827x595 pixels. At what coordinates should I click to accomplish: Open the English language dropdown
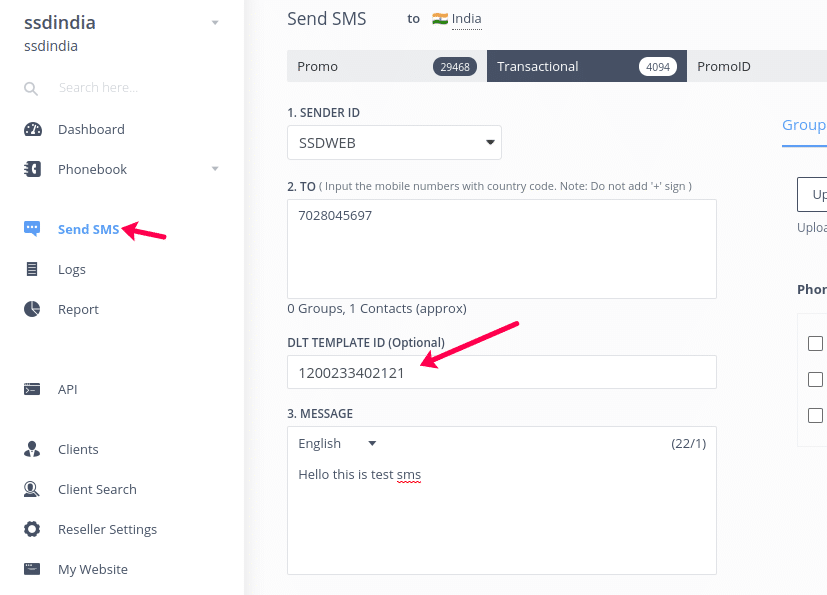coord(337,444)
